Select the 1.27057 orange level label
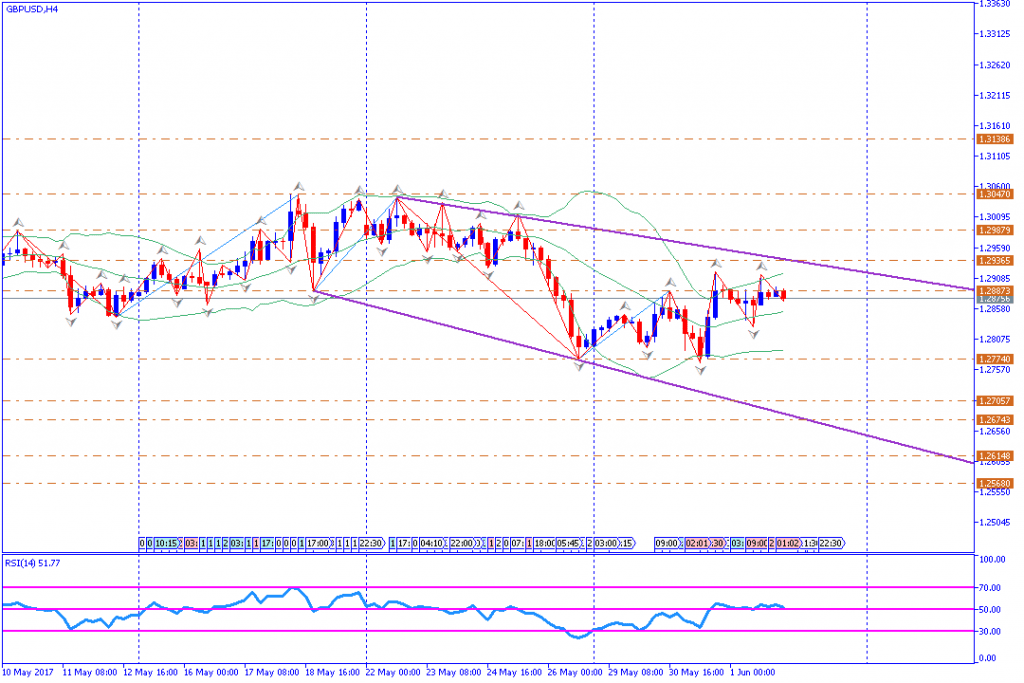Image resolution: width=1024 pixels, height=683 pixels. pyautogui.click(x=993, y=401)
